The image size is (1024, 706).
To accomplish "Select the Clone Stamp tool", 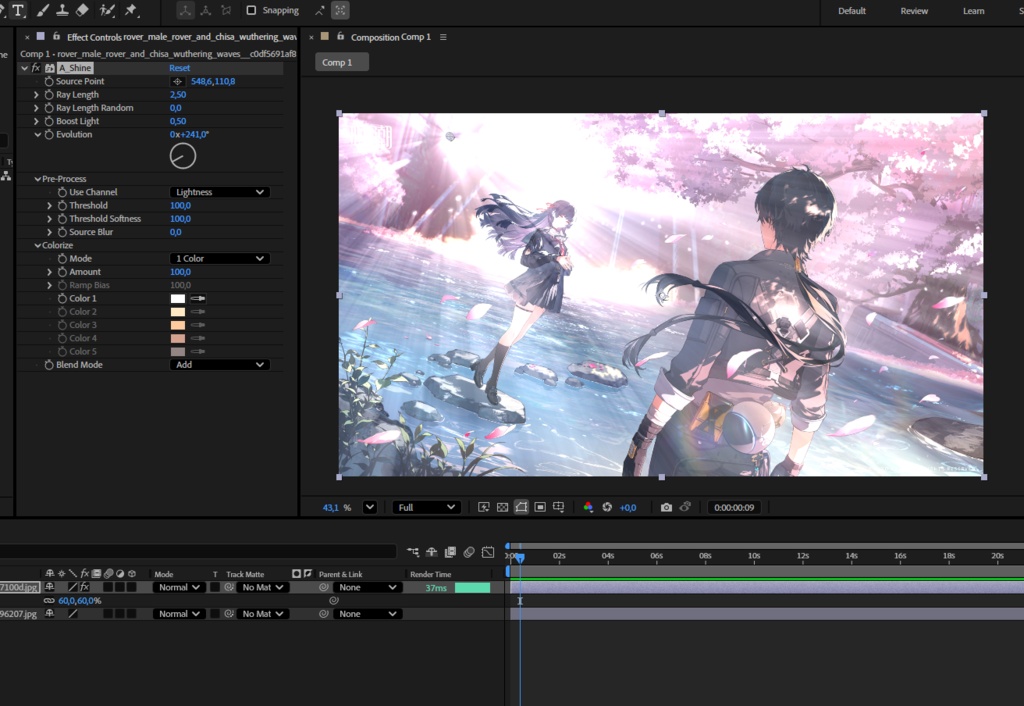I will point(62,10).
